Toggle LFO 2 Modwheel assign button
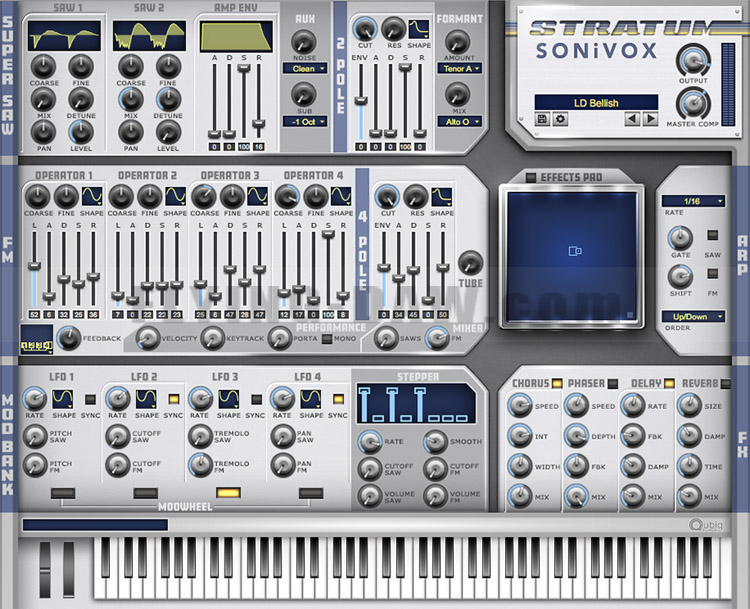The image size is (750, 609). [x=145, y=493]
